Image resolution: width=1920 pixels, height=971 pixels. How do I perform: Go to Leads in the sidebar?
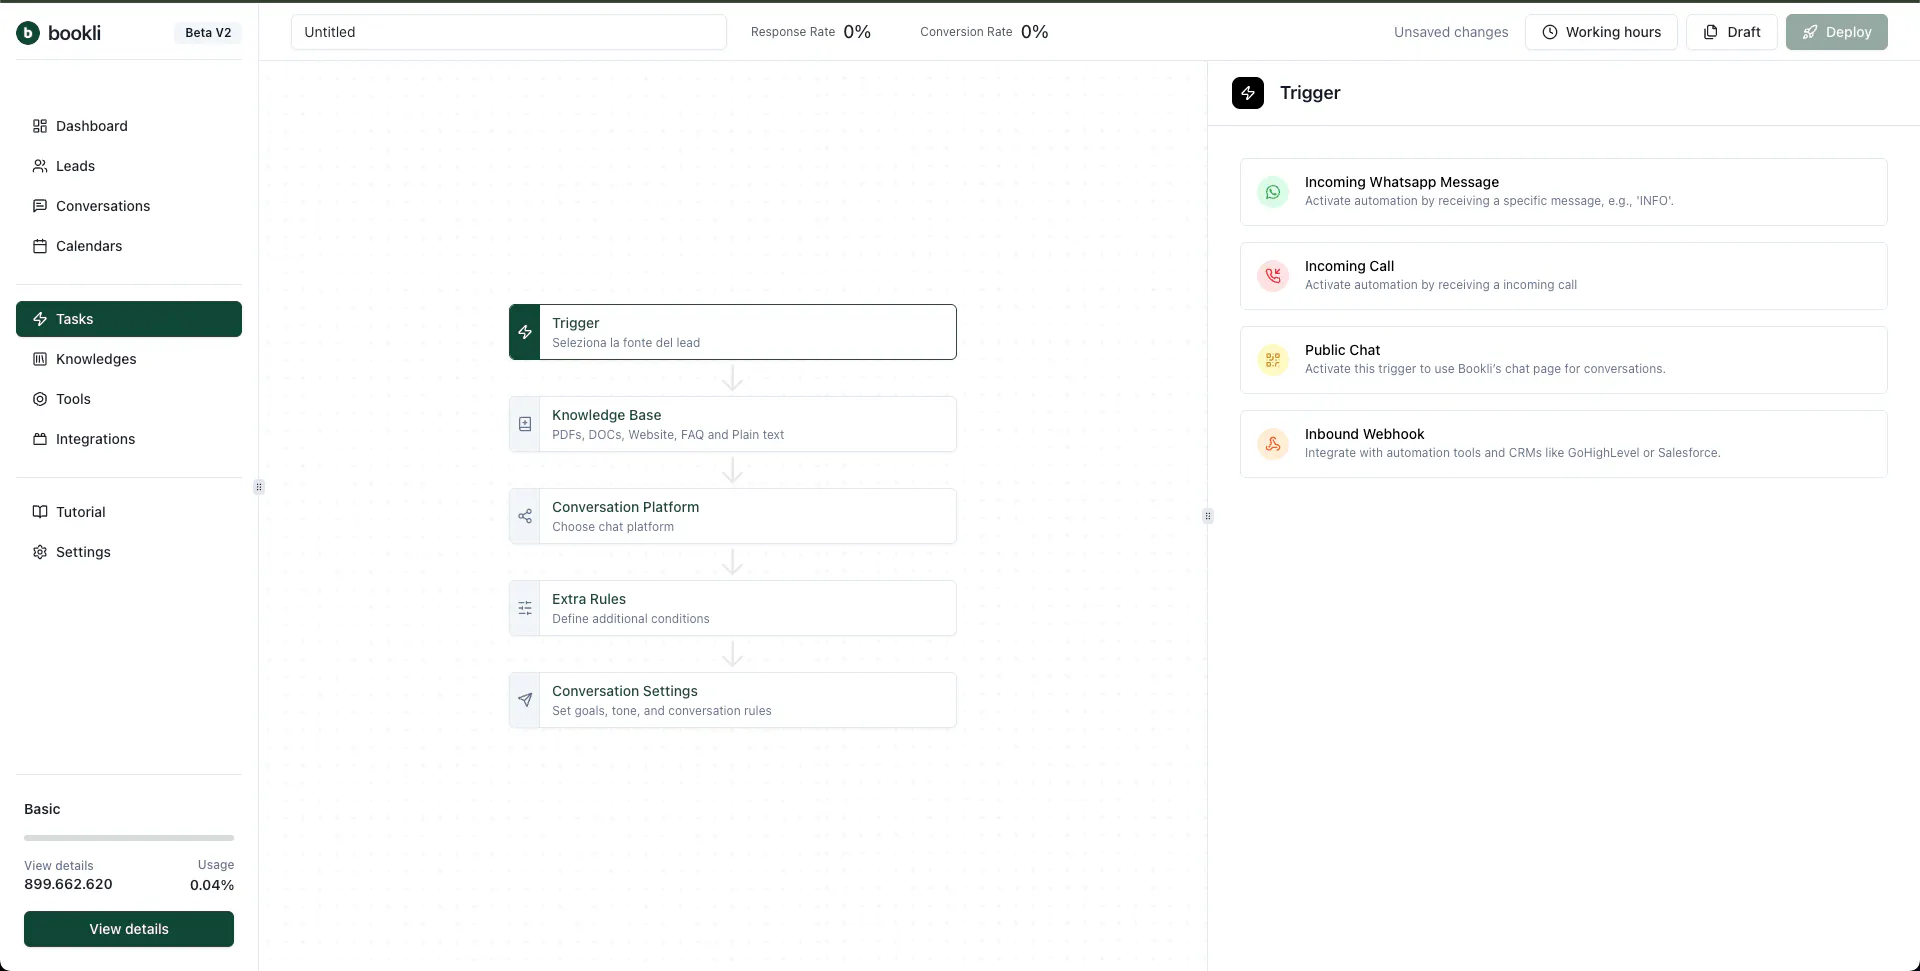[x=129, y=166]
